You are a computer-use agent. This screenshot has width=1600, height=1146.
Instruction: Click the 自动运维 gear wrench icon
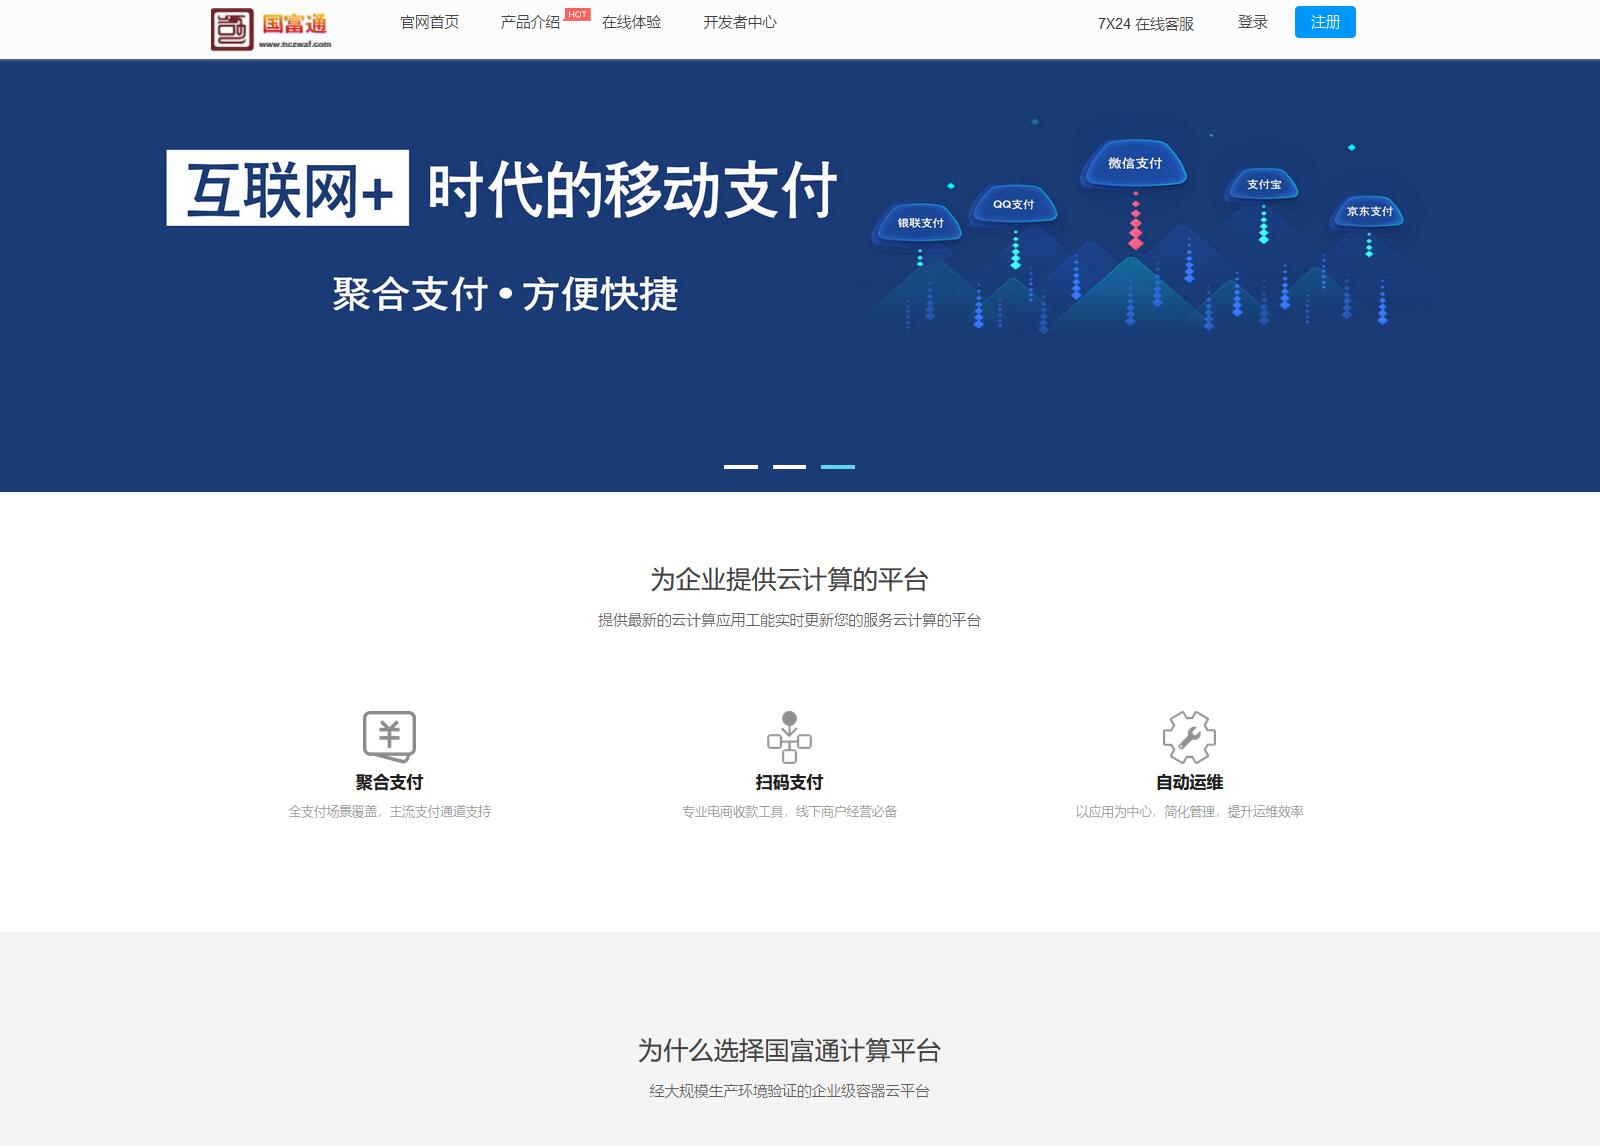click(1189, 737)
